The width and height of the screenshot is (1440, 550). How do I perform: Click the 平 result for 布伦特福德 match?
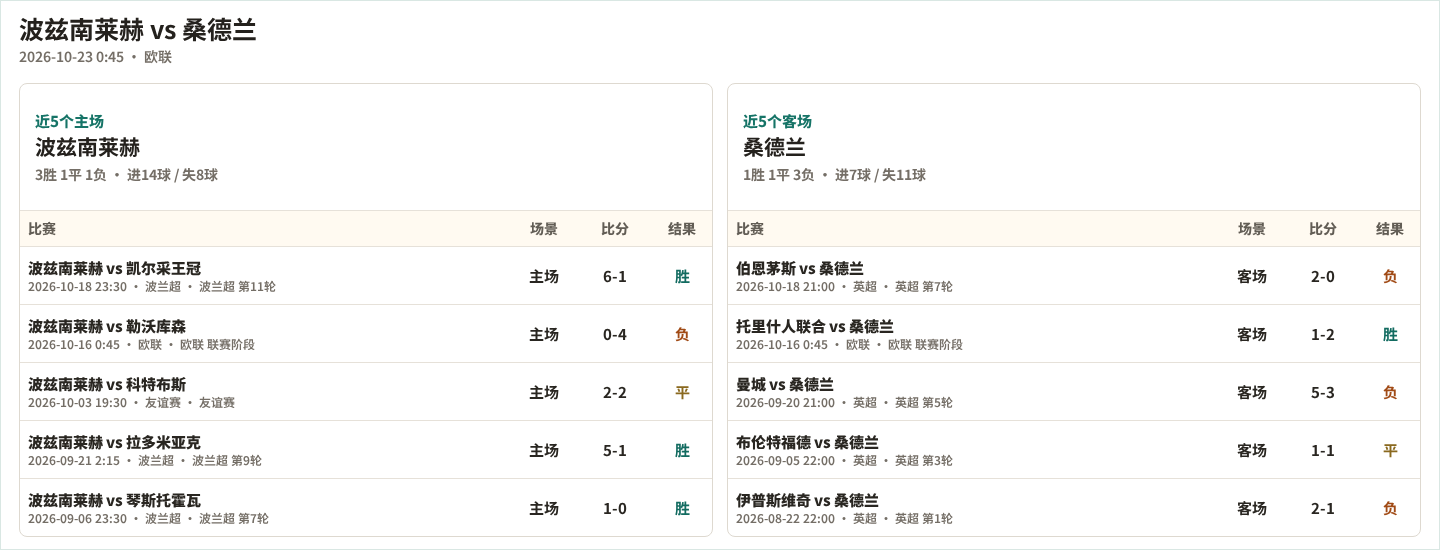click(1390, 450)
